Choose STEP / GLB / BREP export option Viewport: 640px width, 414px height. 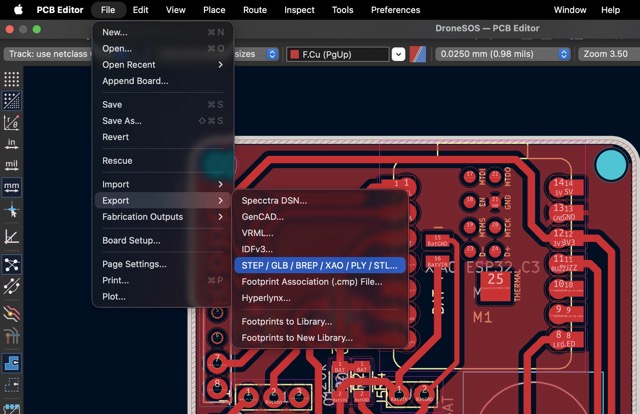click(320, 265)
